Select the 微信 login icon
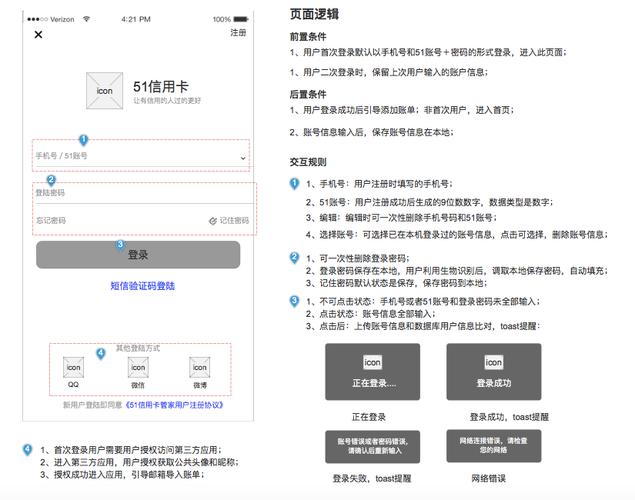 (x=137, y=366)
